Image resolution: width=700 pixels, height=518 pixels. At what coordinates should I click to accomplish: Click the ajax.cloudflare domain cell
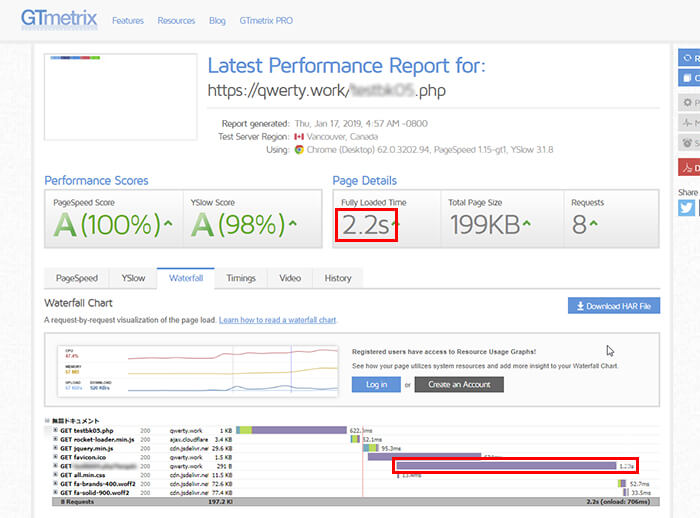[x=189, y=439]
